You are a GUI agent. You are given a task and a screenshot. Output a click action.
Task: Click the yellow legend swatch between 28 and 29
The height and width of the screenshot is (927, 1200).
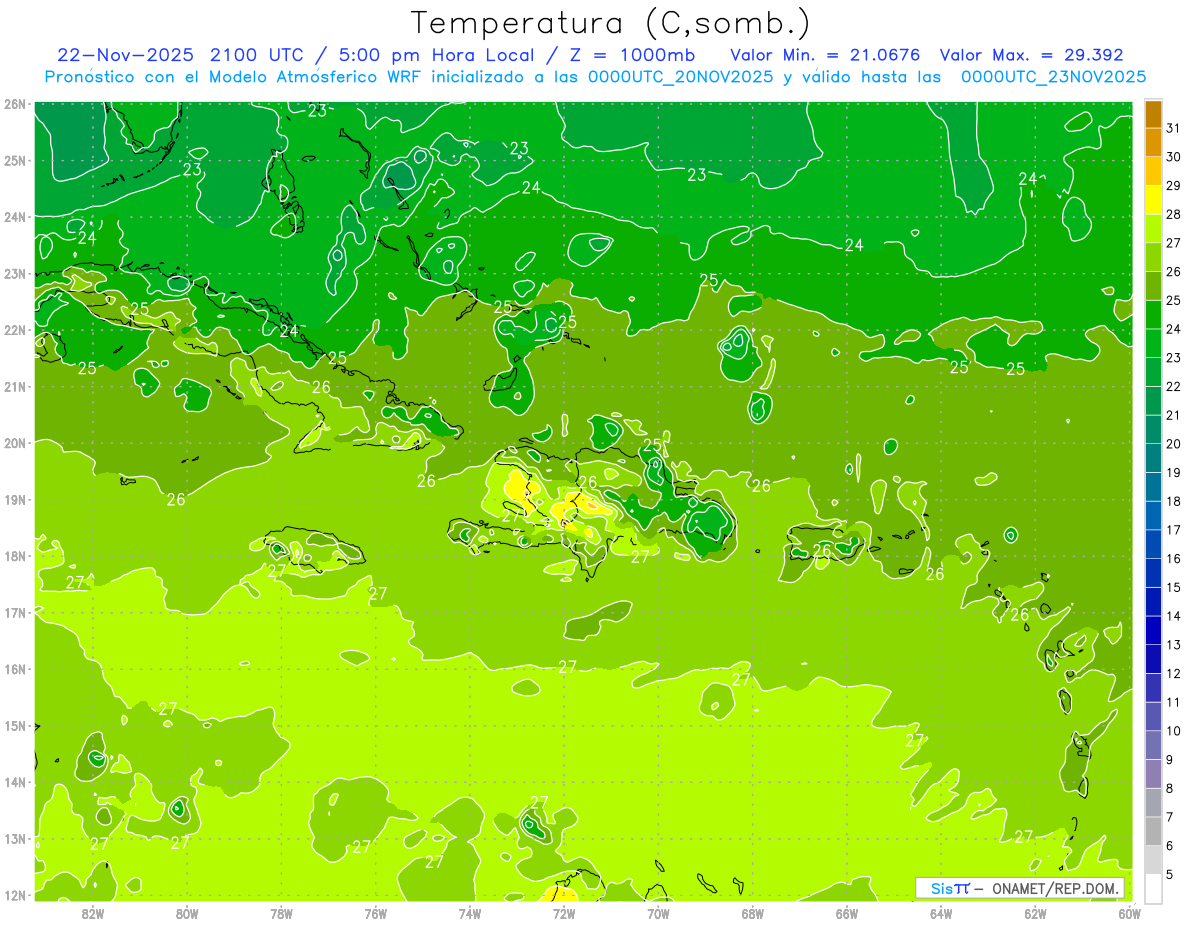pos(1153,199)
